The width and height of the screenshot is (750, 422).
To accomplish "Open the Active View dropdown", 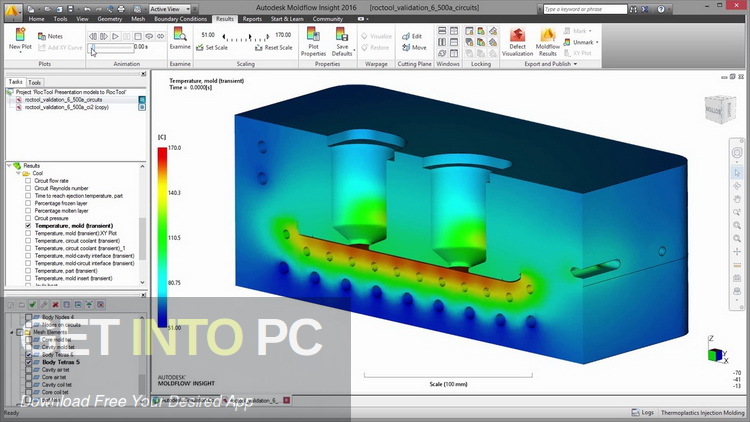I will (170, 9).
